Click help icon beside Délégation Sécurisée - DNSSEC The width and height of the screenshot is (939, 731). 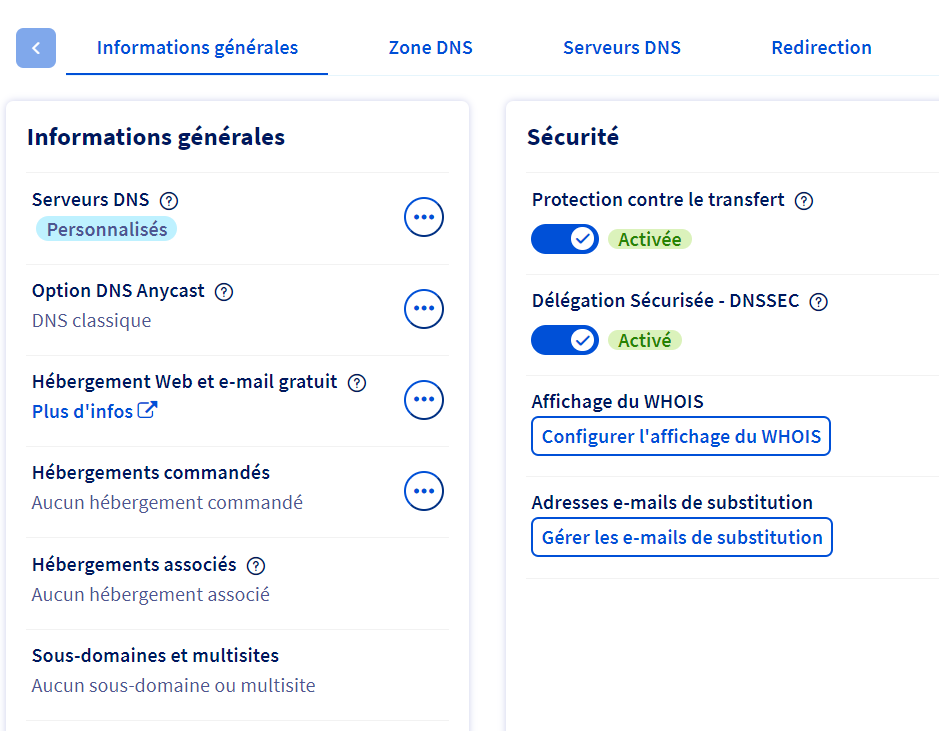818,302
